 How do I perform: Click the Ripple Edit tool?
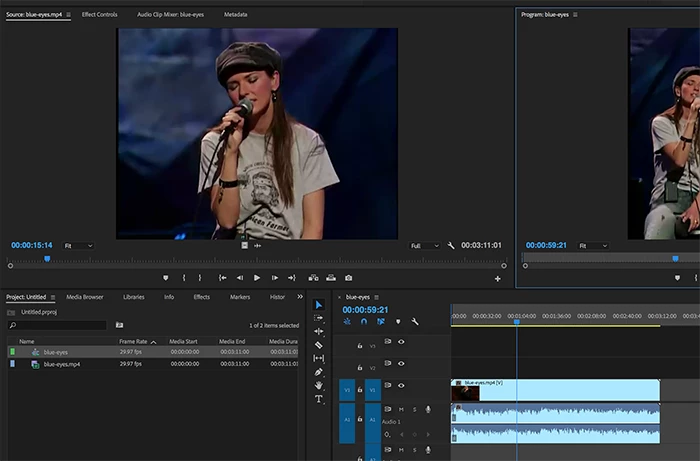319,331
